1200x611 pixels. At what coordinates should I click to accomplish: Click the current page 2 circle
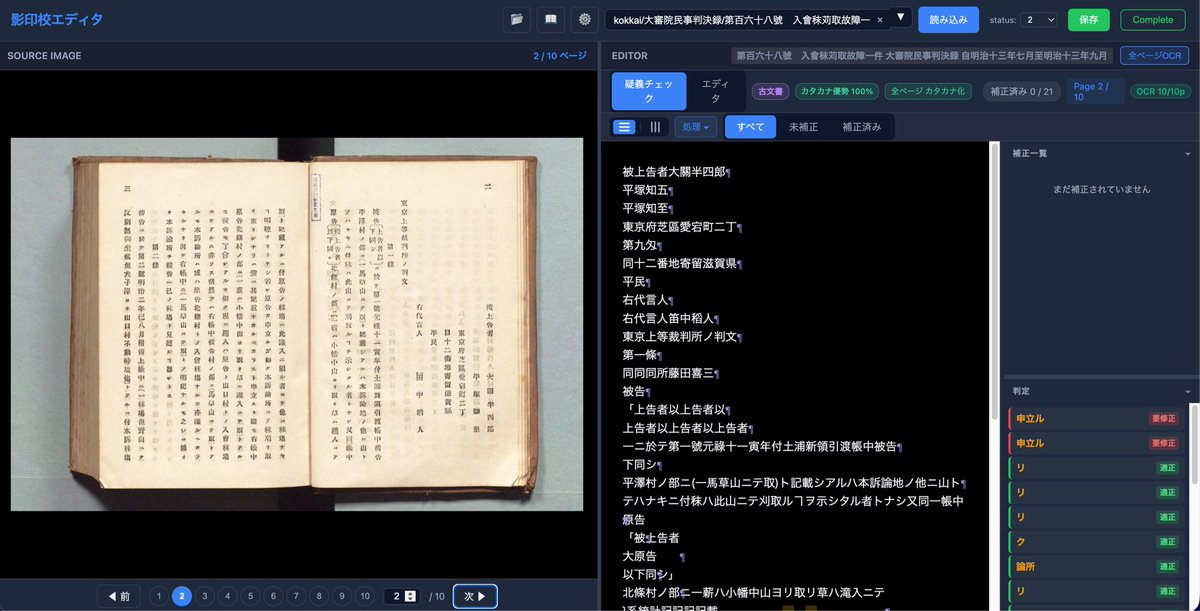click(x=181, y=596)
